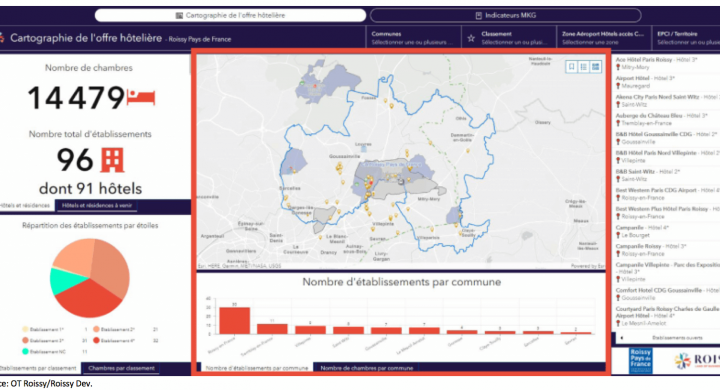Open Best Western Plus Hôtel Paris Roissy entry
The image size is (720, 390).
pos(665,213)
